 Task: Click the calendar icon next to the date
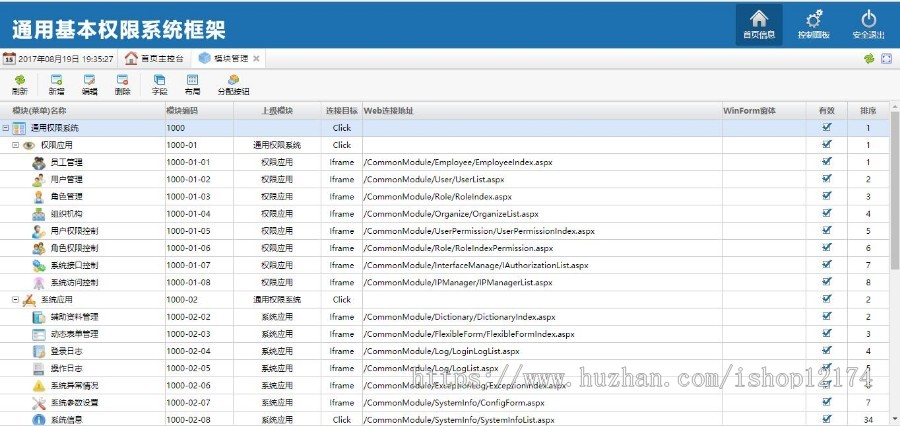click(9, 59)
